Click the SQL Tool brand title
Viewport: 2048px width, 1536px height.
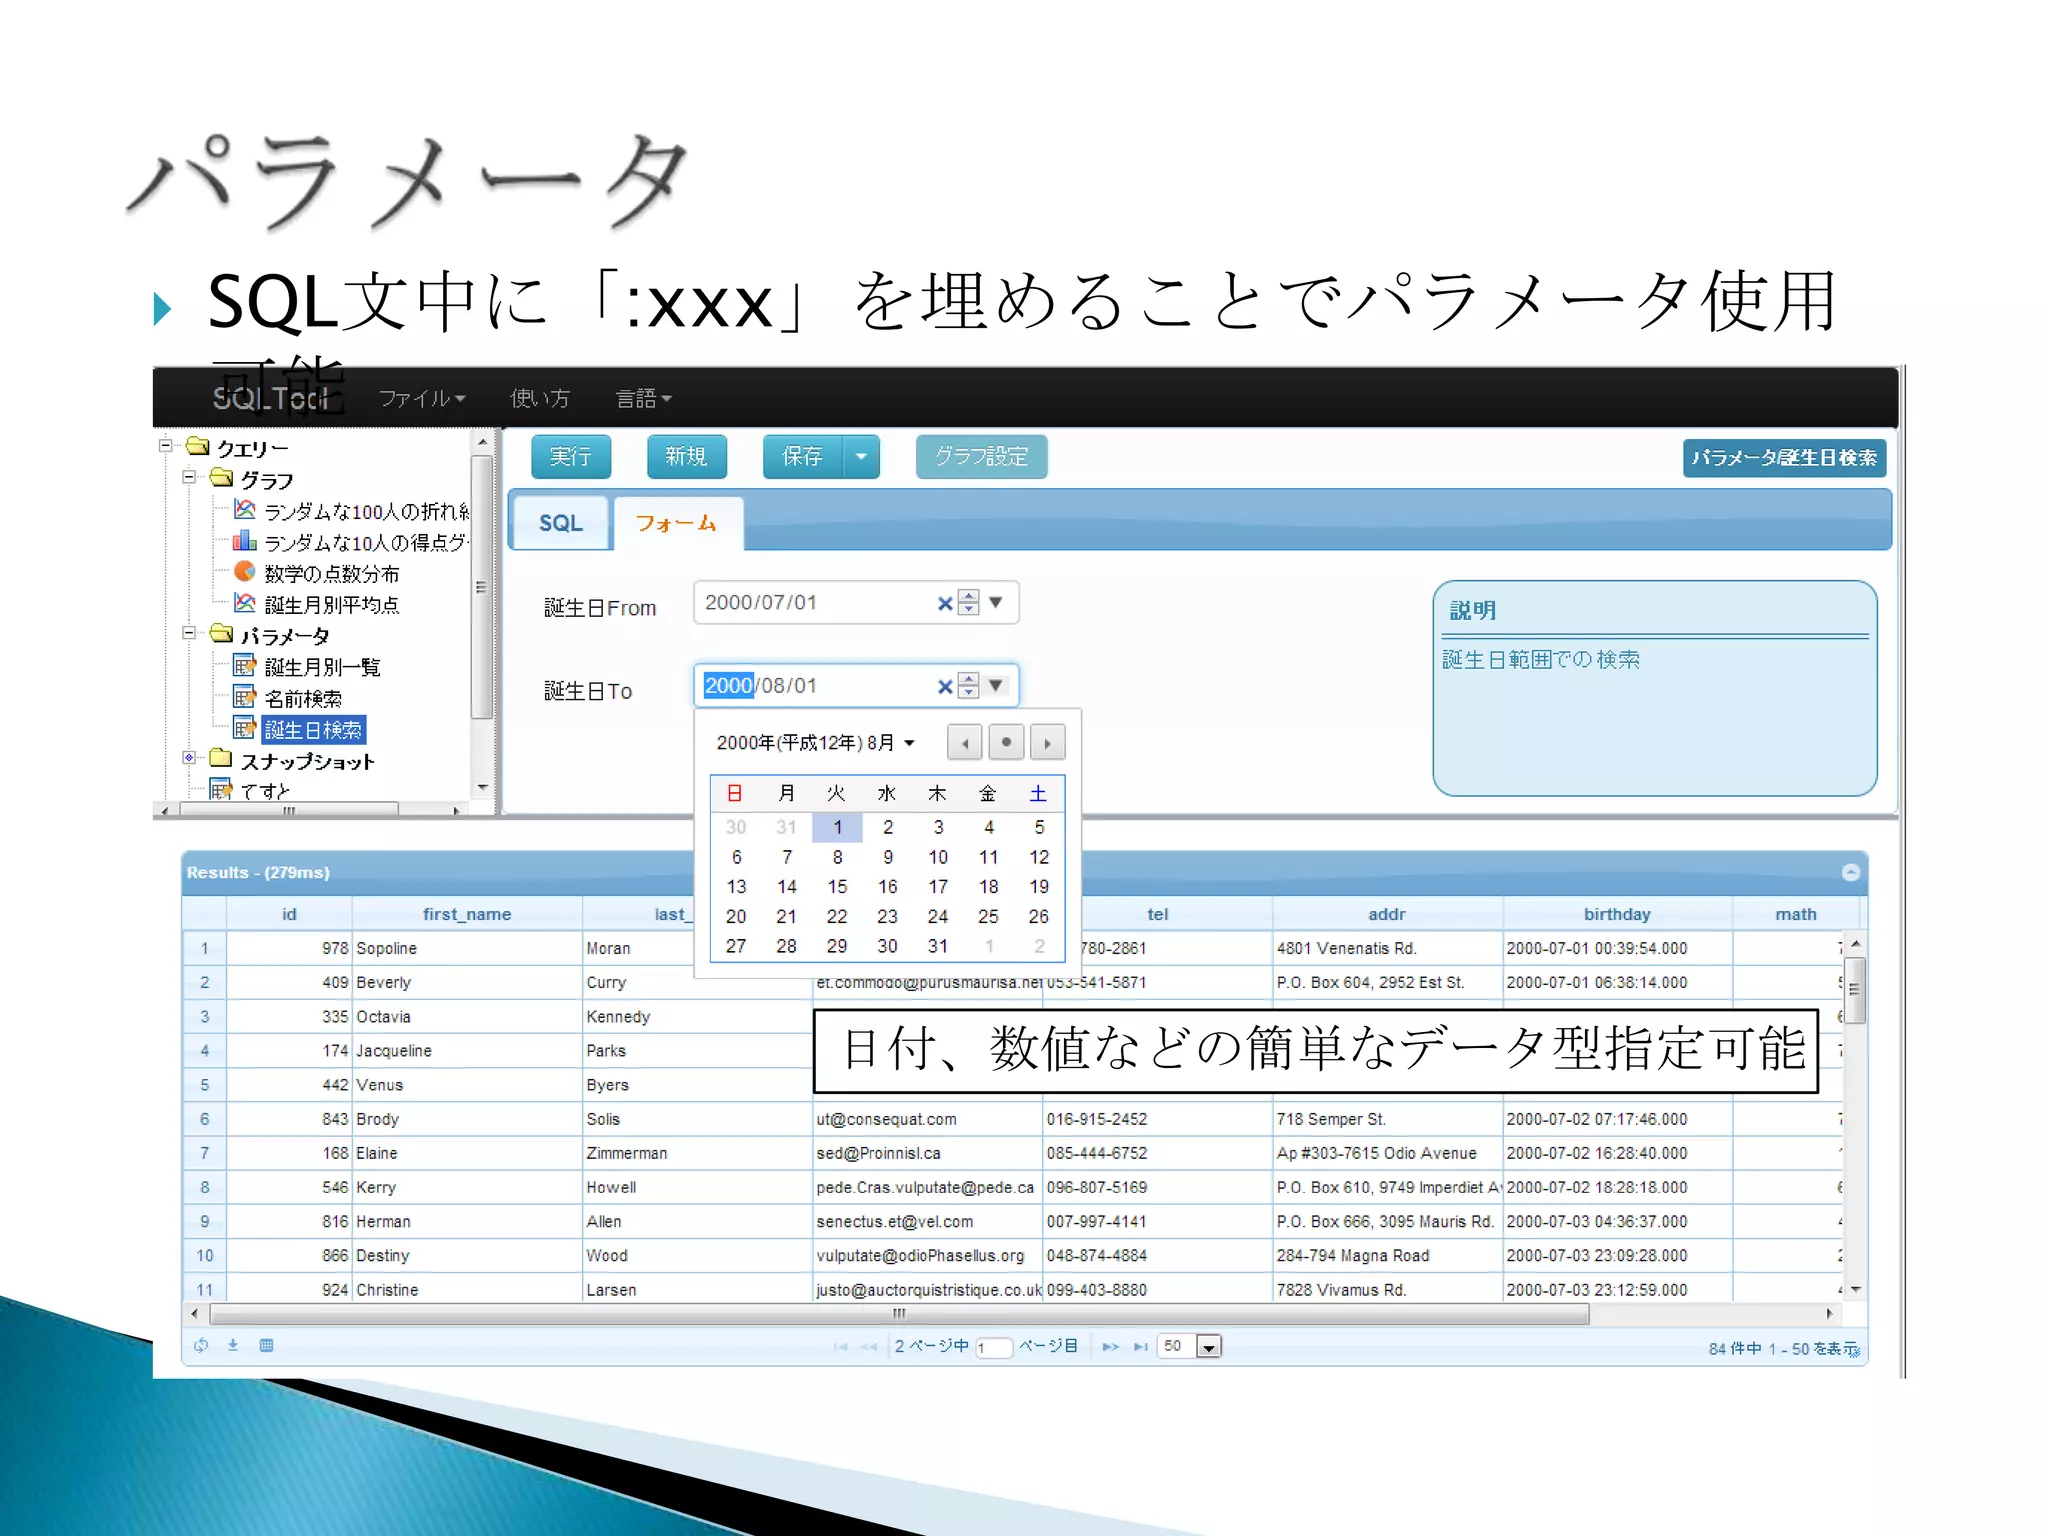(x=270, y=398)
